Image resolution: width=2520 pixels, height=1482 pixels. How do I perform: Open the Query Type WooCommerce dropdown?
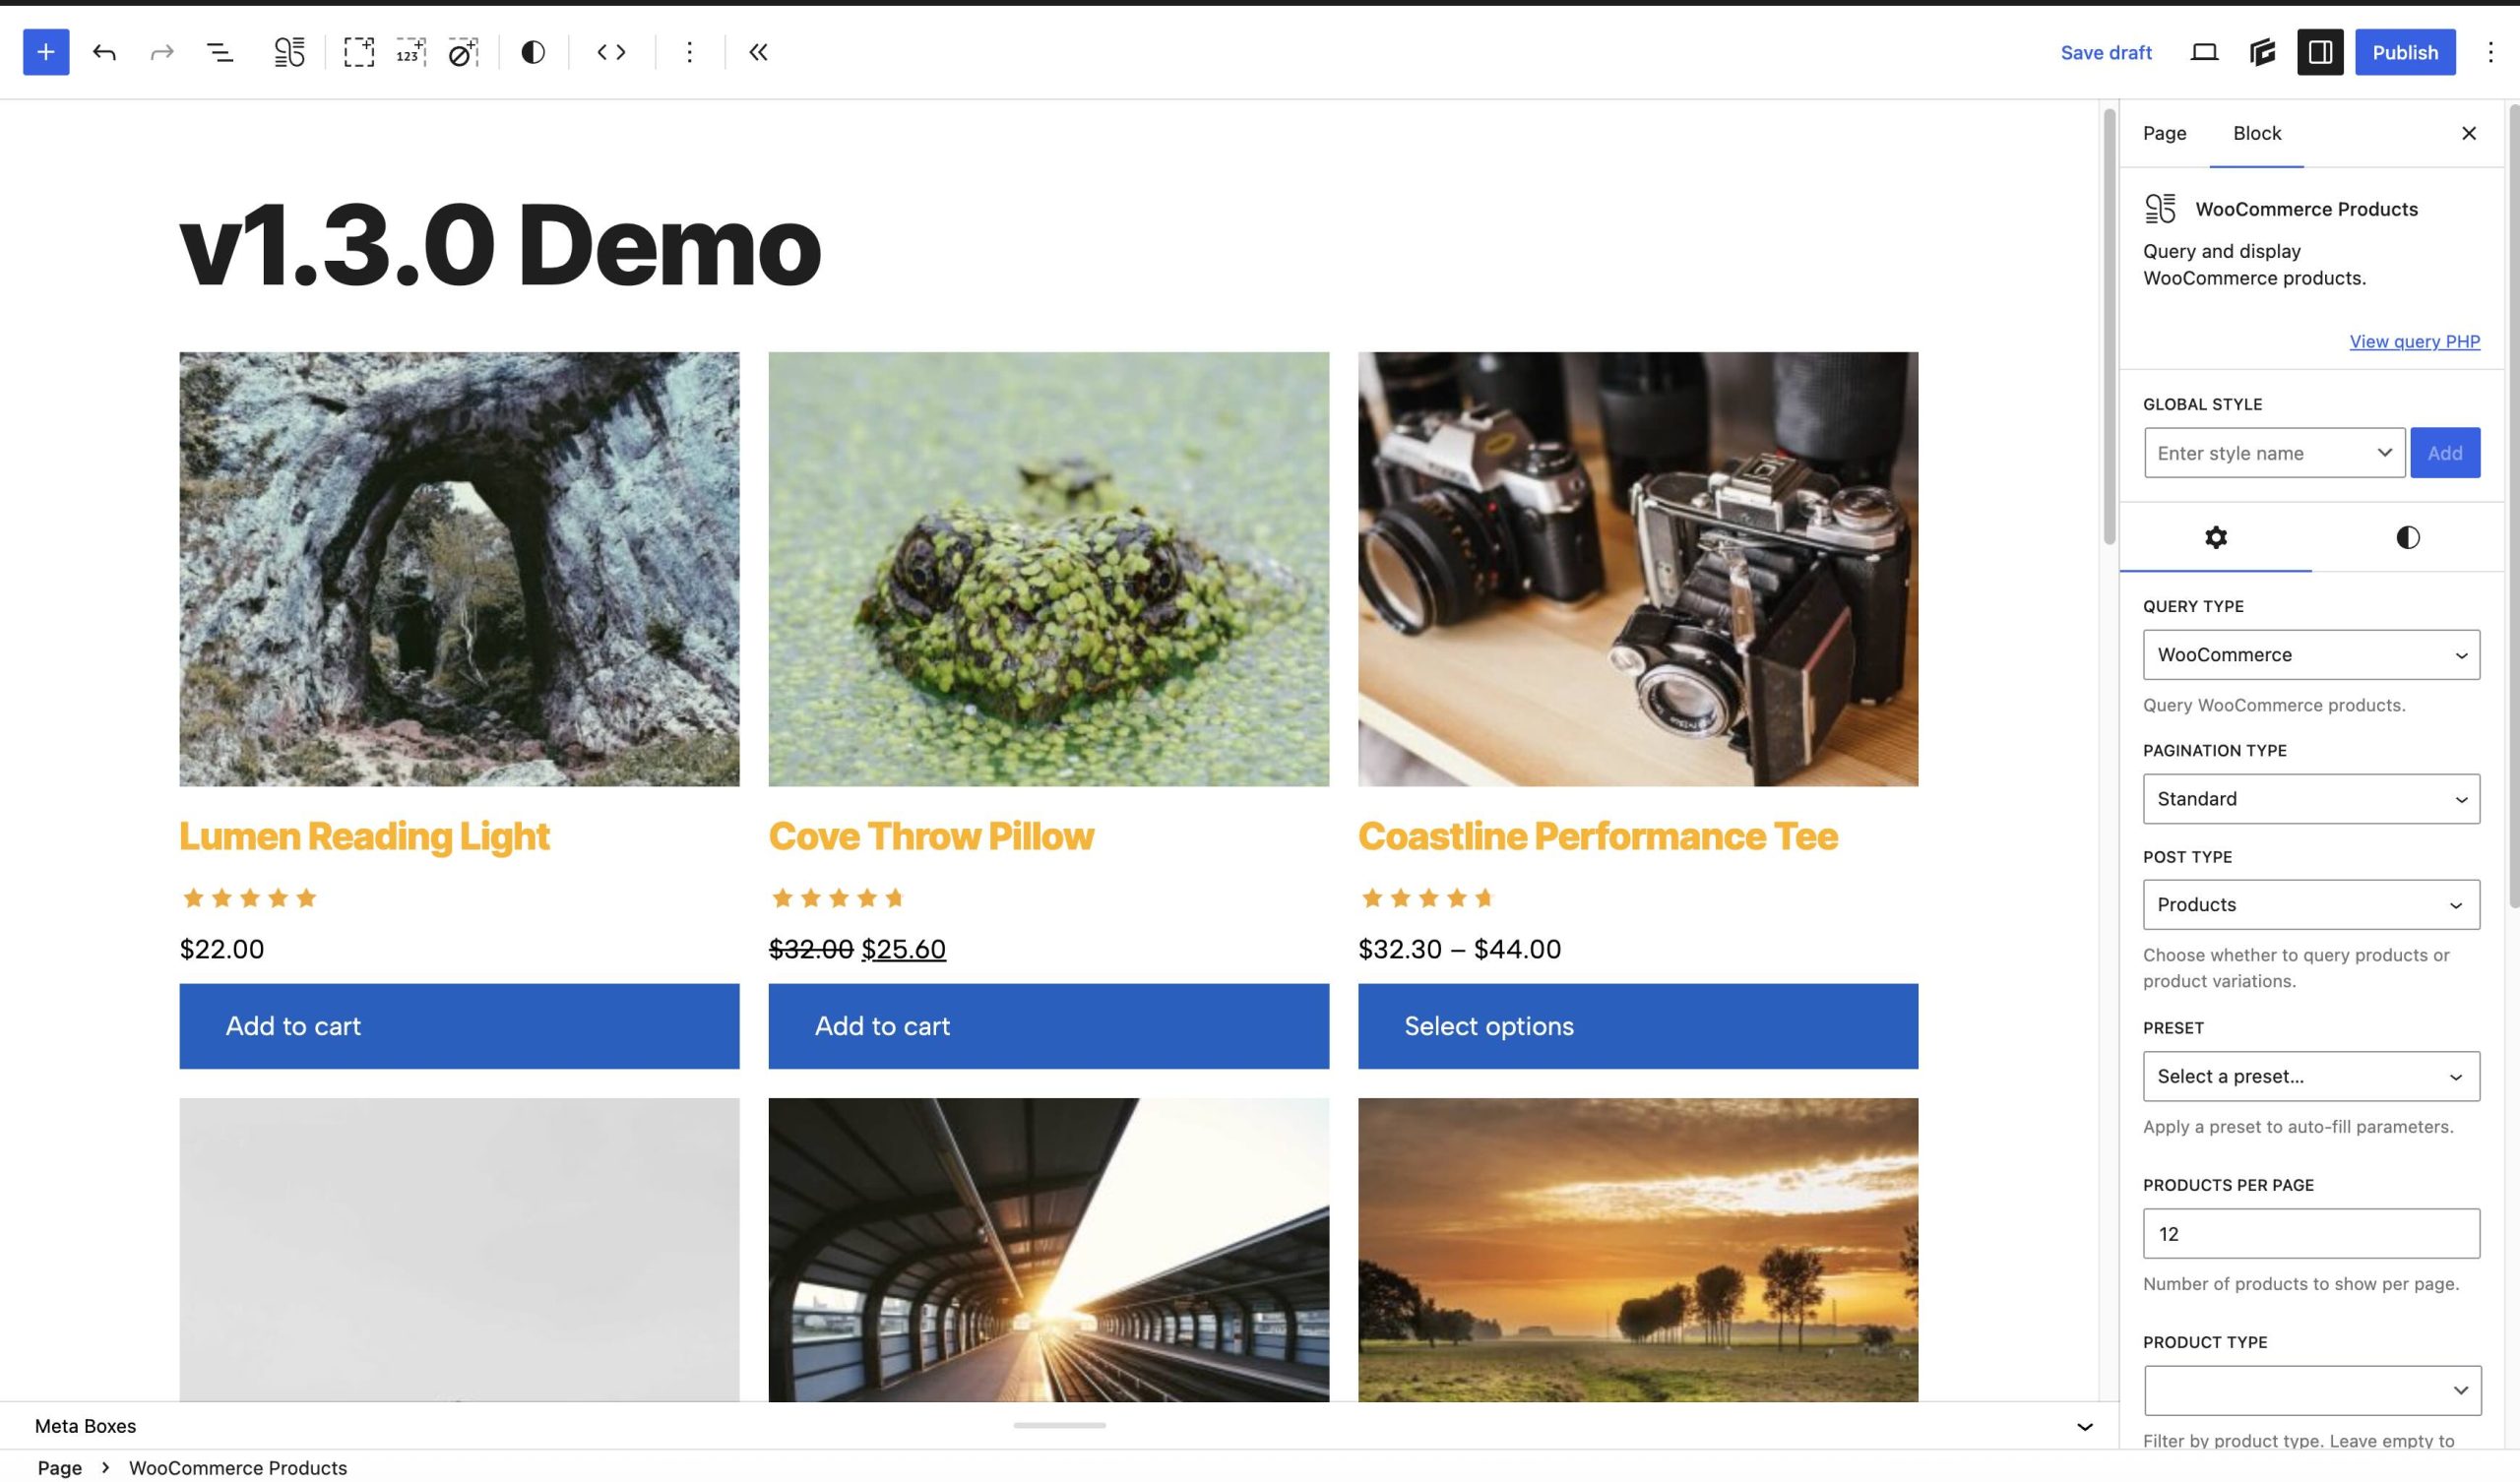pos(2311,655)
